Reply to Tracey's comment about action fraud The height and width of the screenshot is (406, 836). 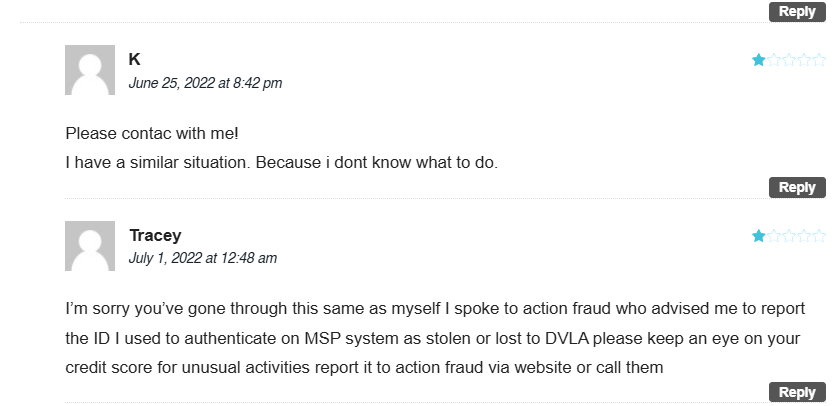pyautogui.click(x=797, y=392)
